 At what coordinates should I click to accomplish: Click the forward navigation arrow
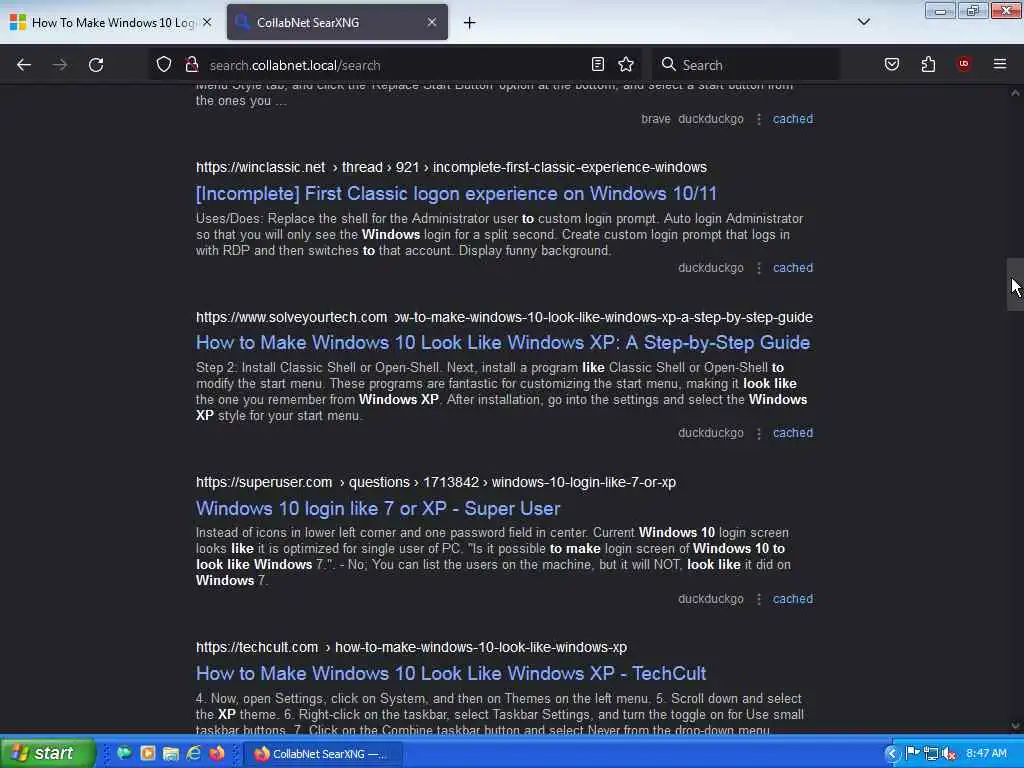point(60,65)
